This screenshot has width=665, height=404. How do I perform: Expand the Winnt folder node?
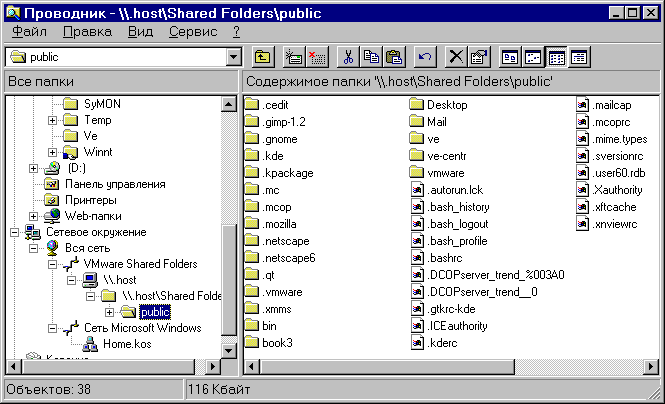tap(52, 152)
